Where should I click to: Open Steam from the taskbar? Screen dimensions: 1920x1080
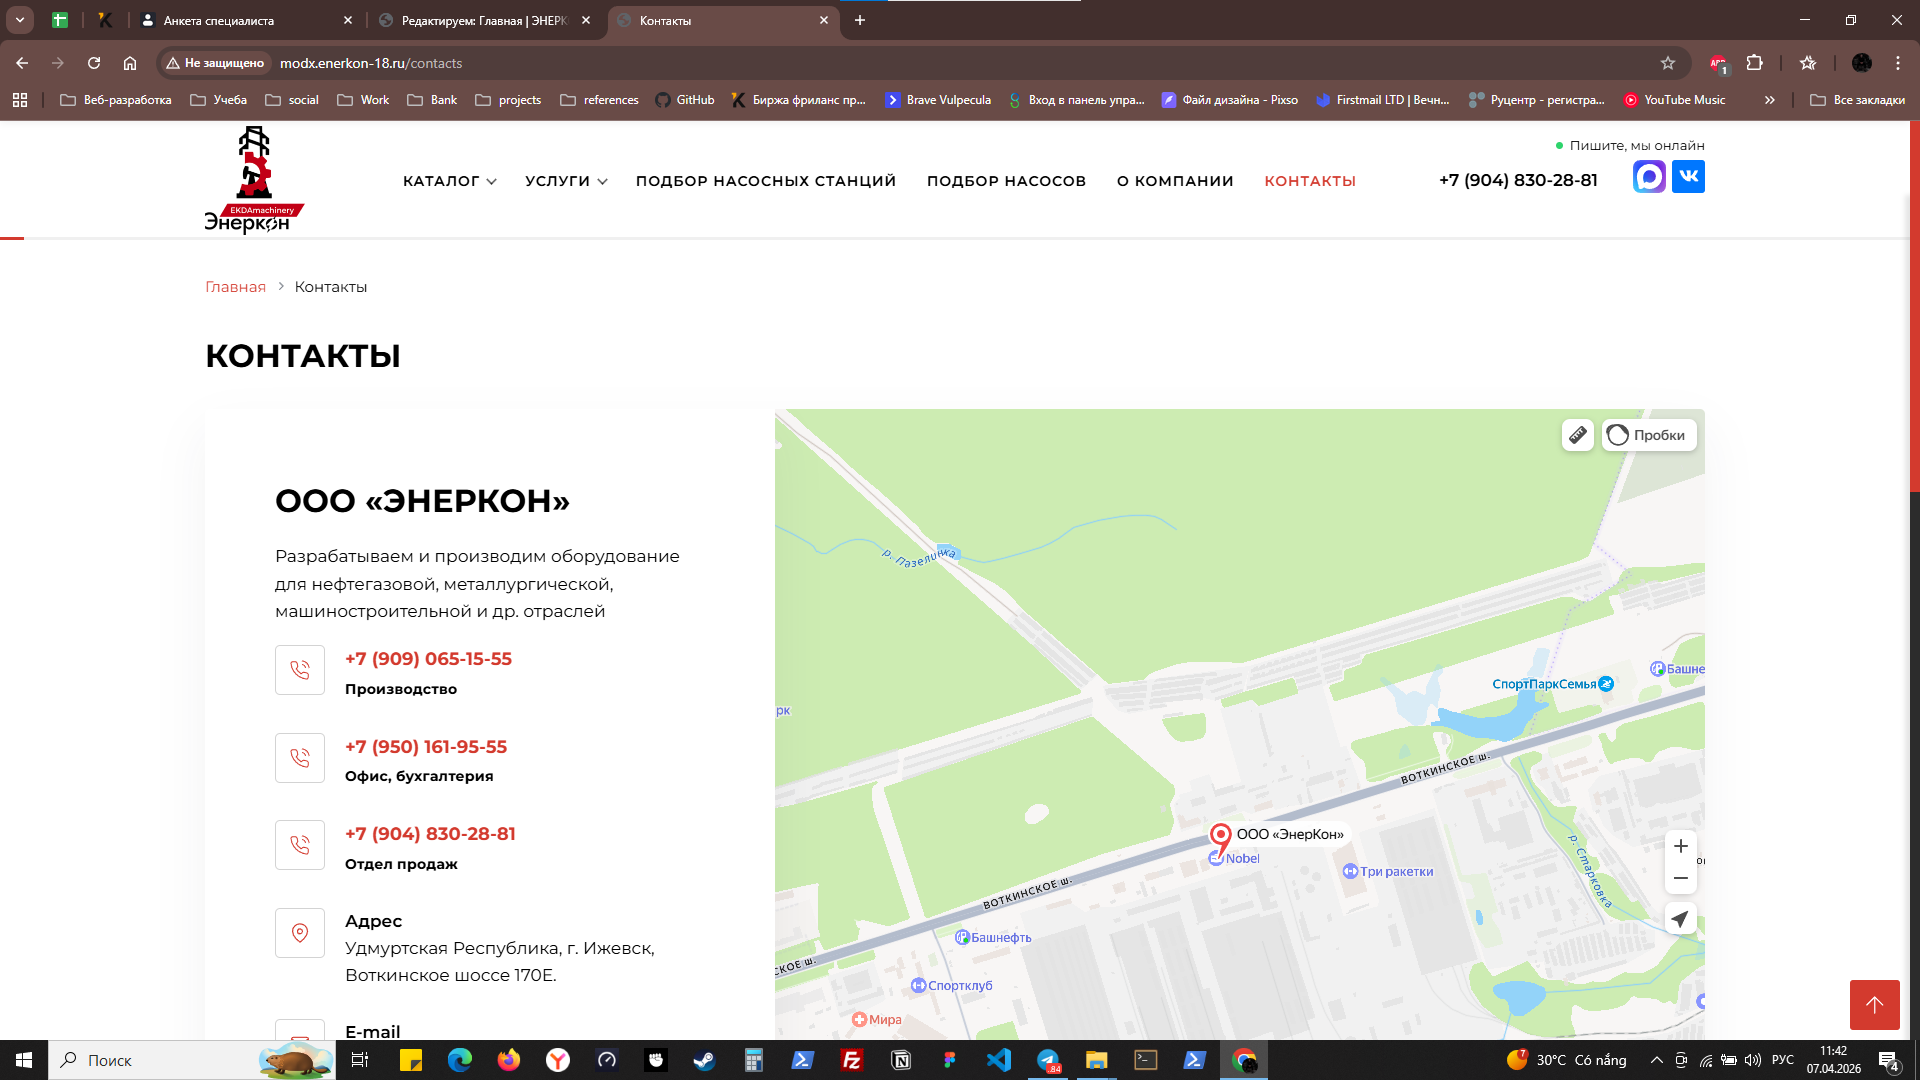click(x=705, y=1060)
